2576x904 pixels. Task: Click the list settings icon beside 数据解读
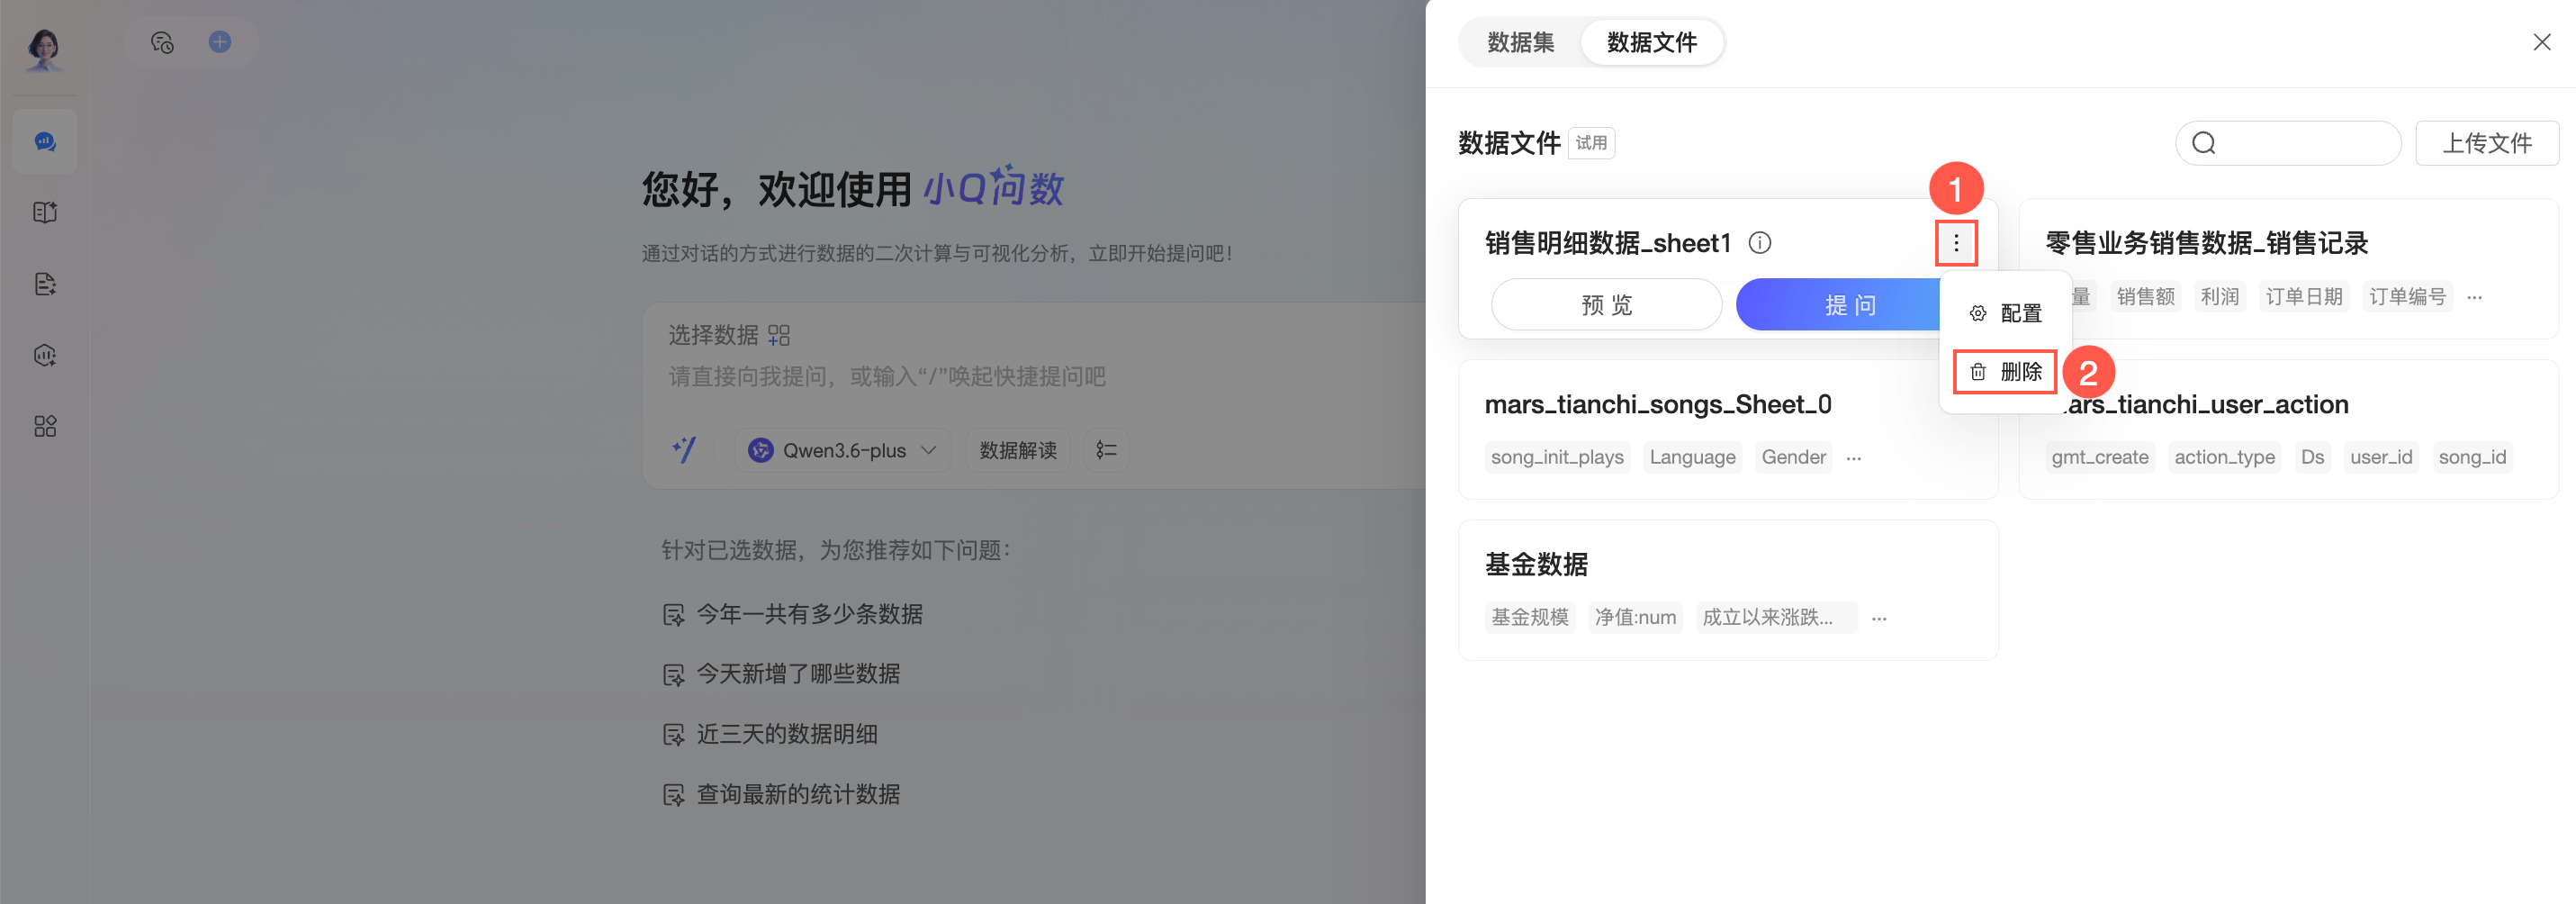click(x=1106, y=450)
